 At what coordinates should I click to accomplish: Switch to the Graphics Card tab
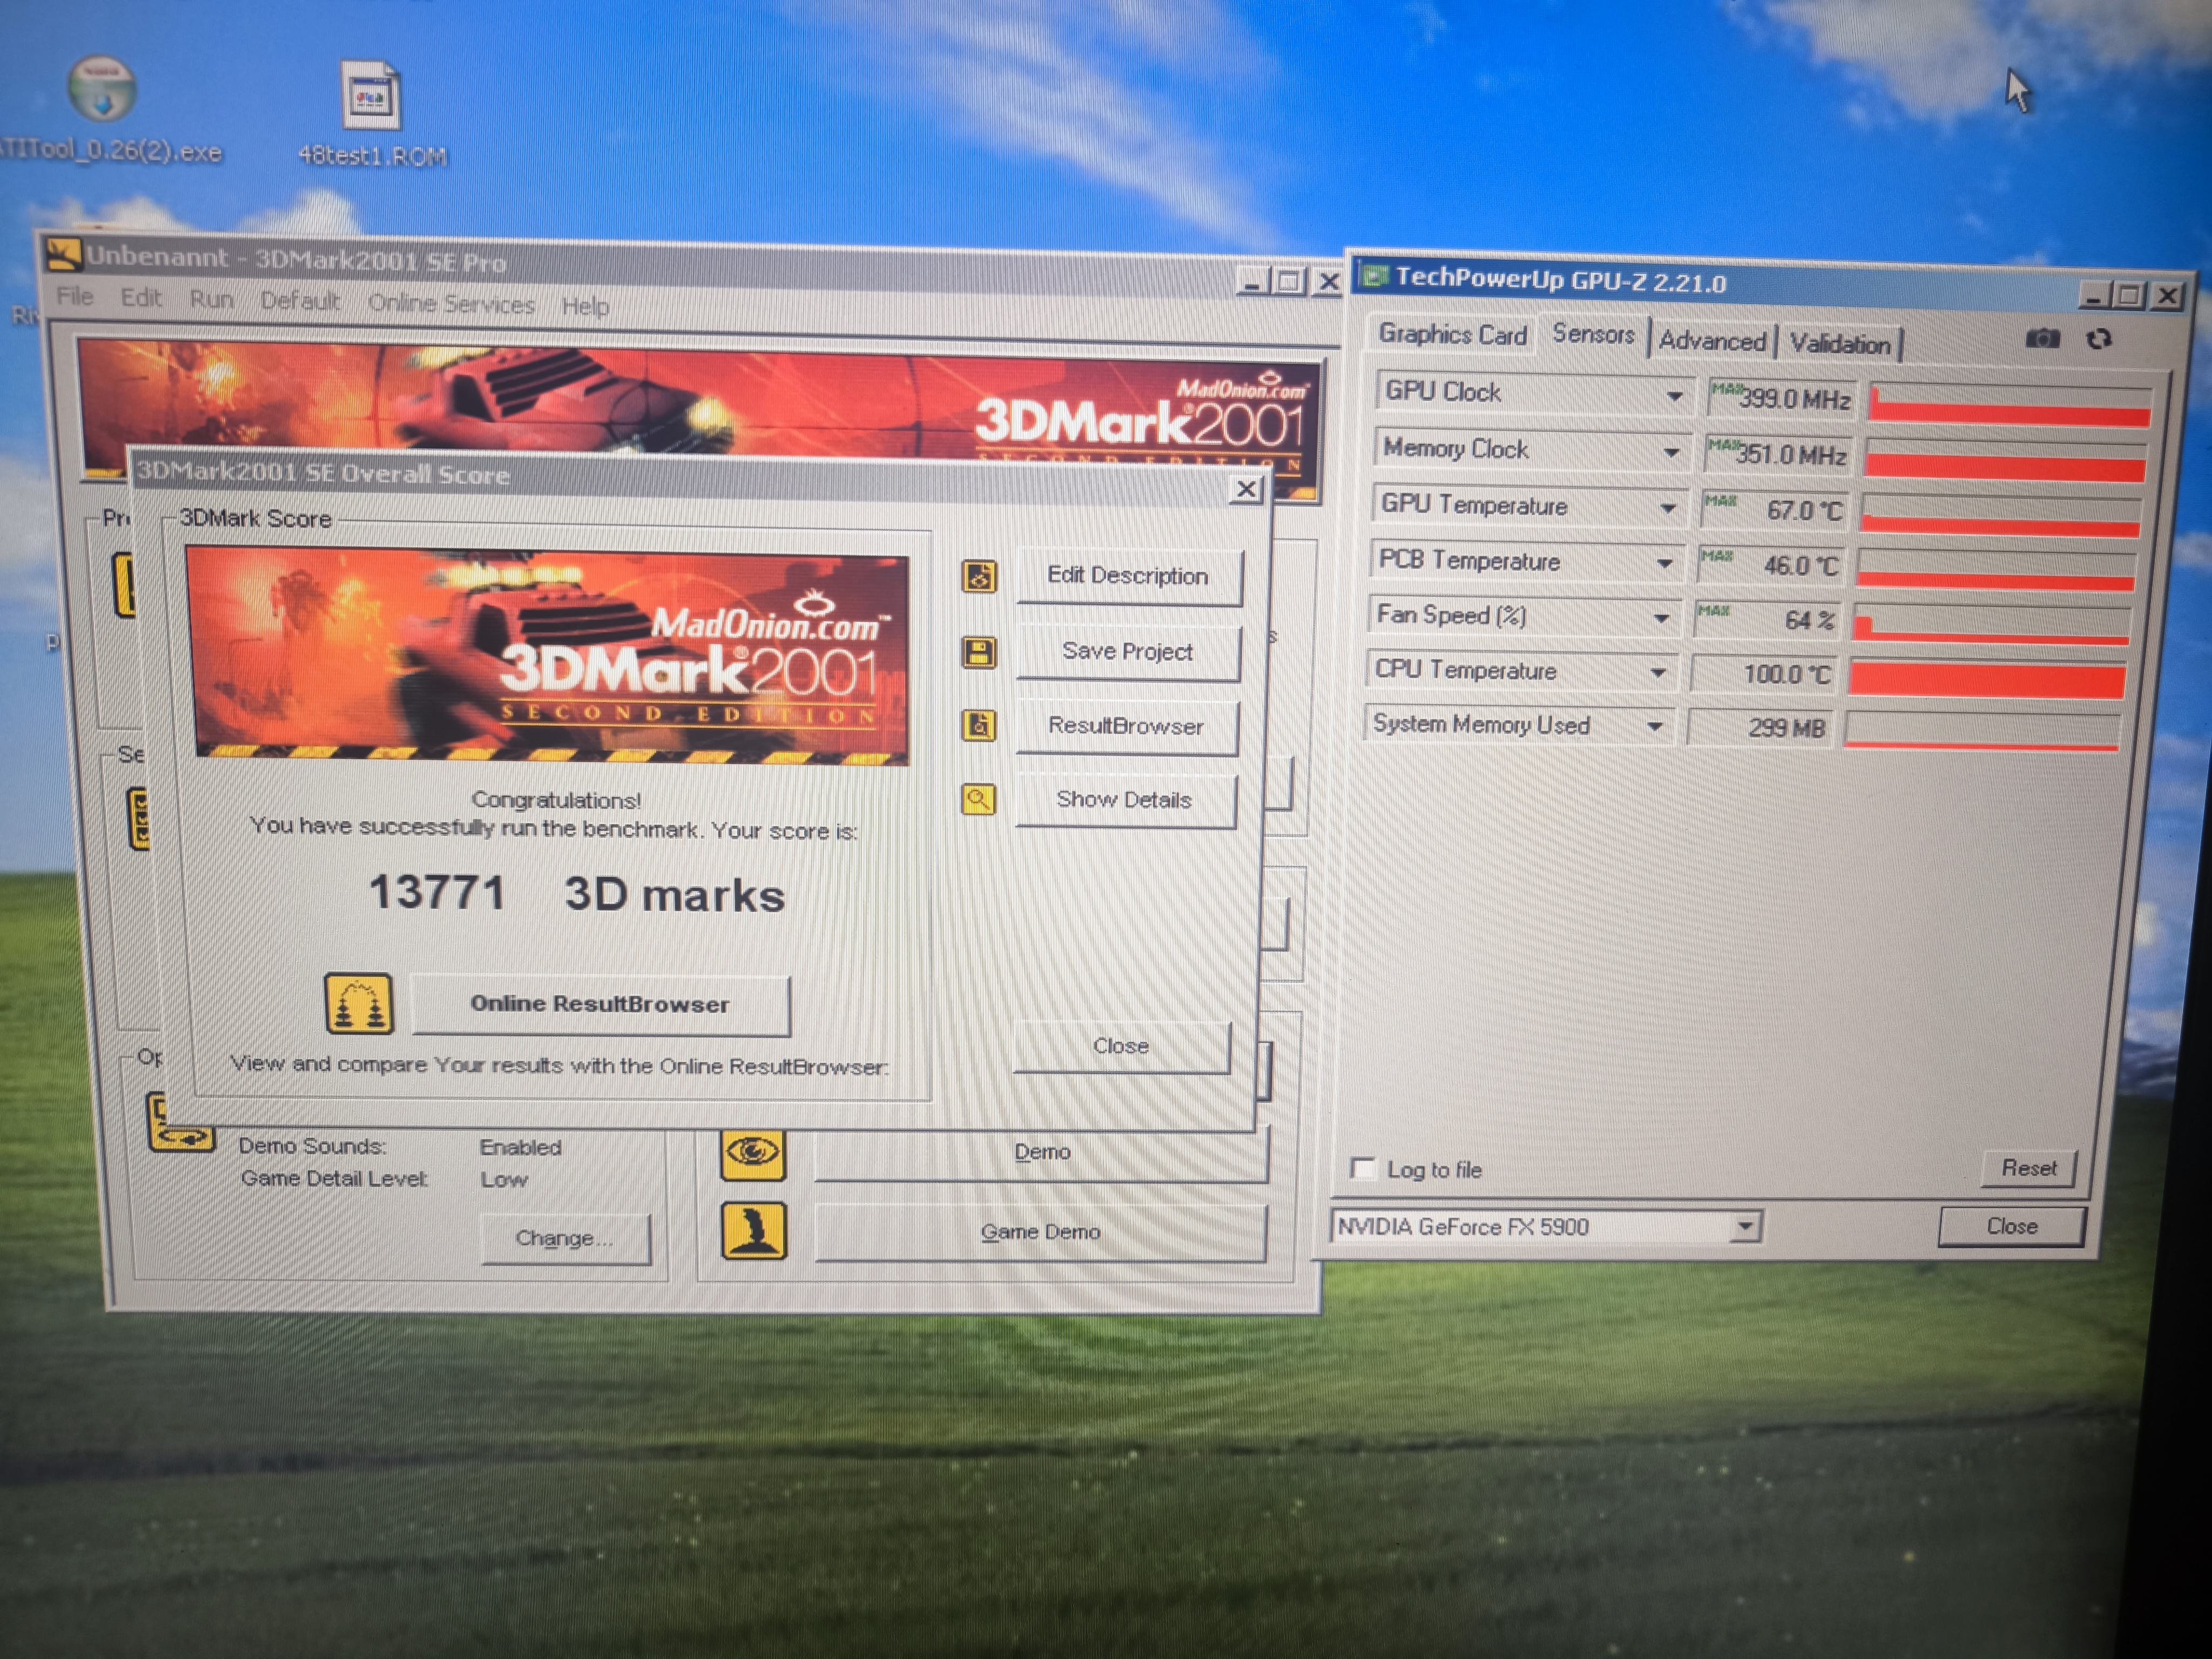coord(1452,335)
